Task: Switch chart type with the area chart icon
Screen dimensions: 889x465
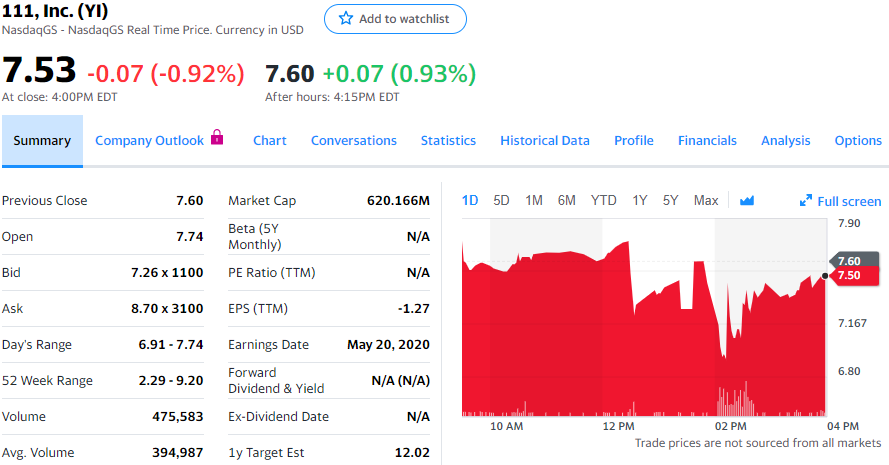Action: 746,201
